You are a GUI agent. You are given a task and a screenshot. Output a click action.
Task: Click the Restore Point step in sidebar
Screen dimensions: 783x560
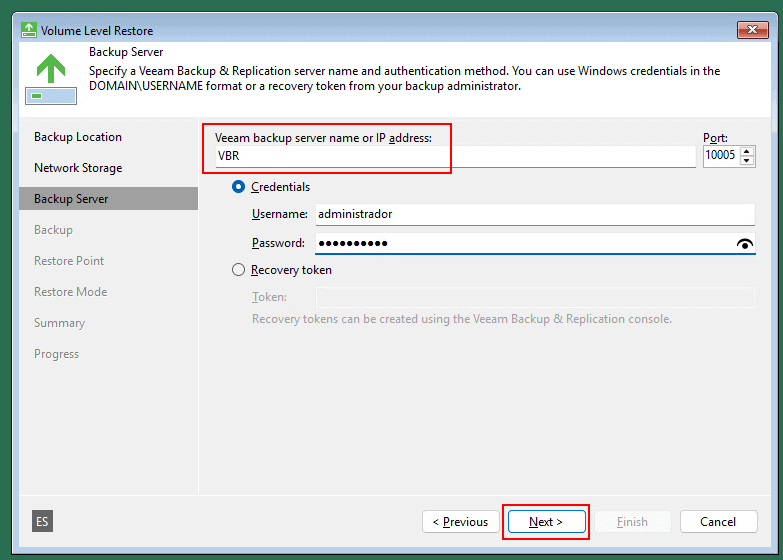pos(69,261)
